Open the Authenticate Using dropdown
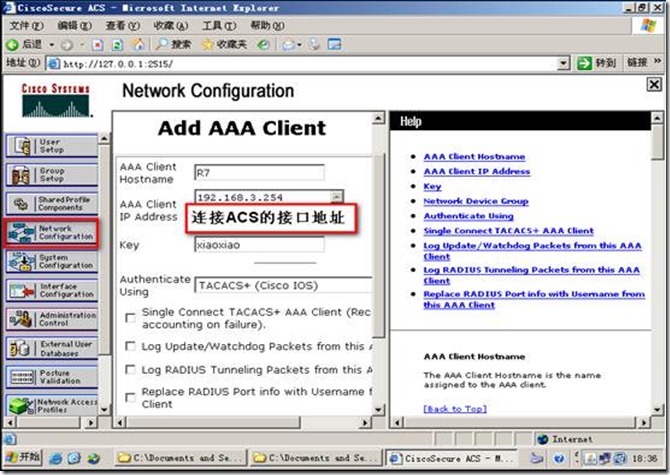This screenshot has height=475, width=670. click(x=283, y=285)
